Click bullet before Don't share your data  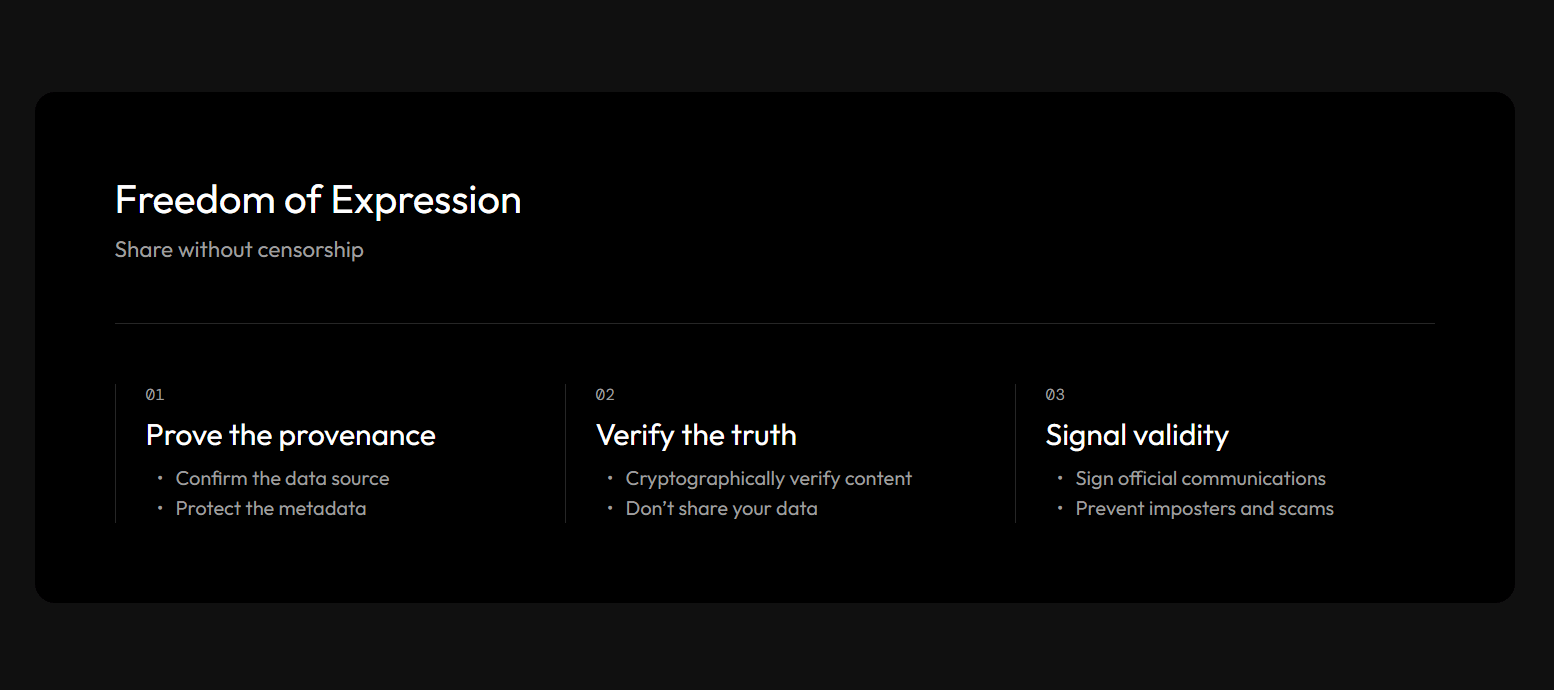[610, 509]
